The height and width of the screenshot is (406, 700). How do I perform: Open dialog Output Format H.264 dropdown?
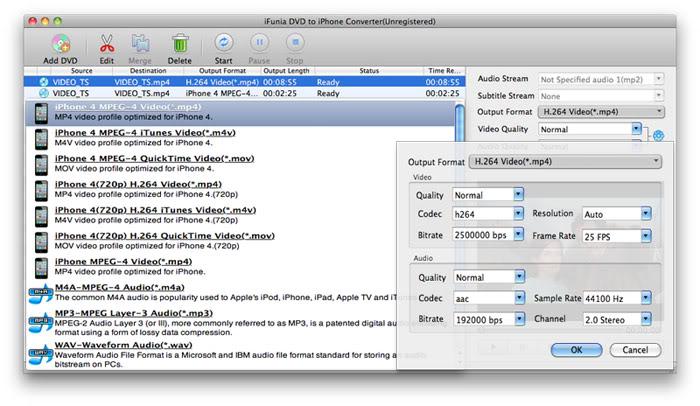[x=565, y=162]
